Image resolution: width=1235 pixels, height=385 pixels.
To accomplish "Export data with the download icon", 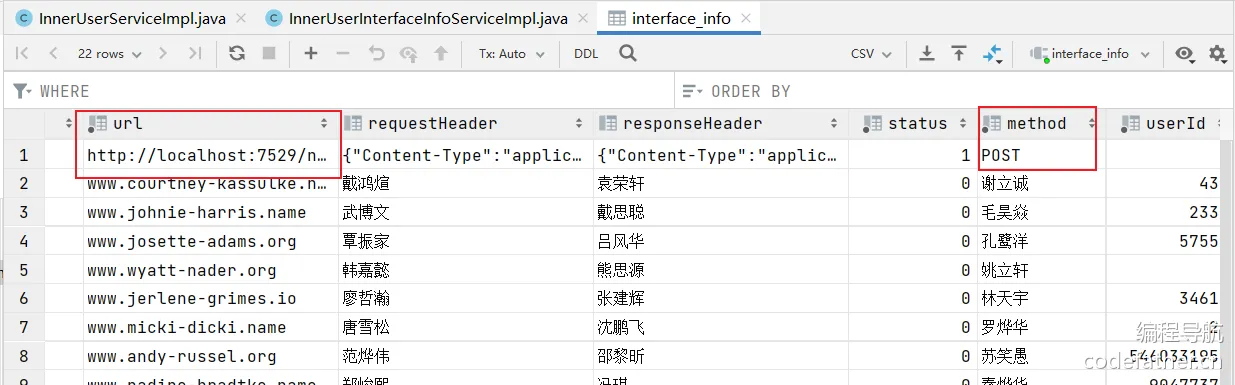I will pyautogui.click(x=927, y=54).
